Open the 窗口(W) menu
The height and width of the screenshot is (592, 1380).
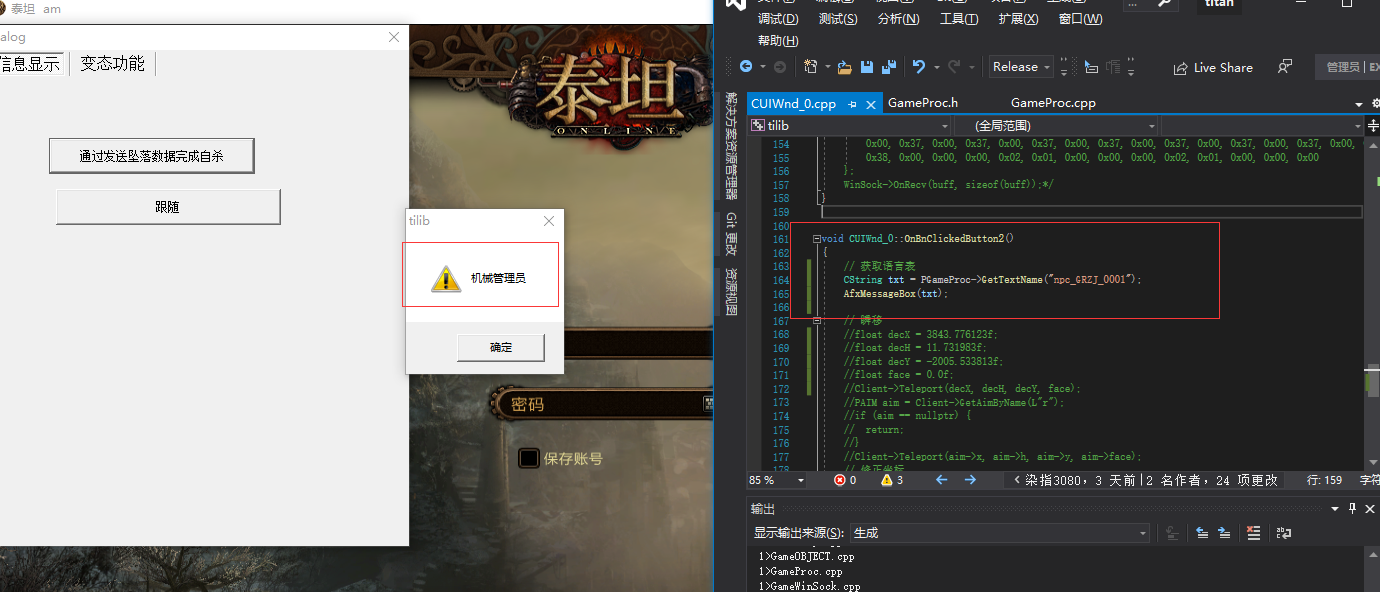tap(1080, 19)
